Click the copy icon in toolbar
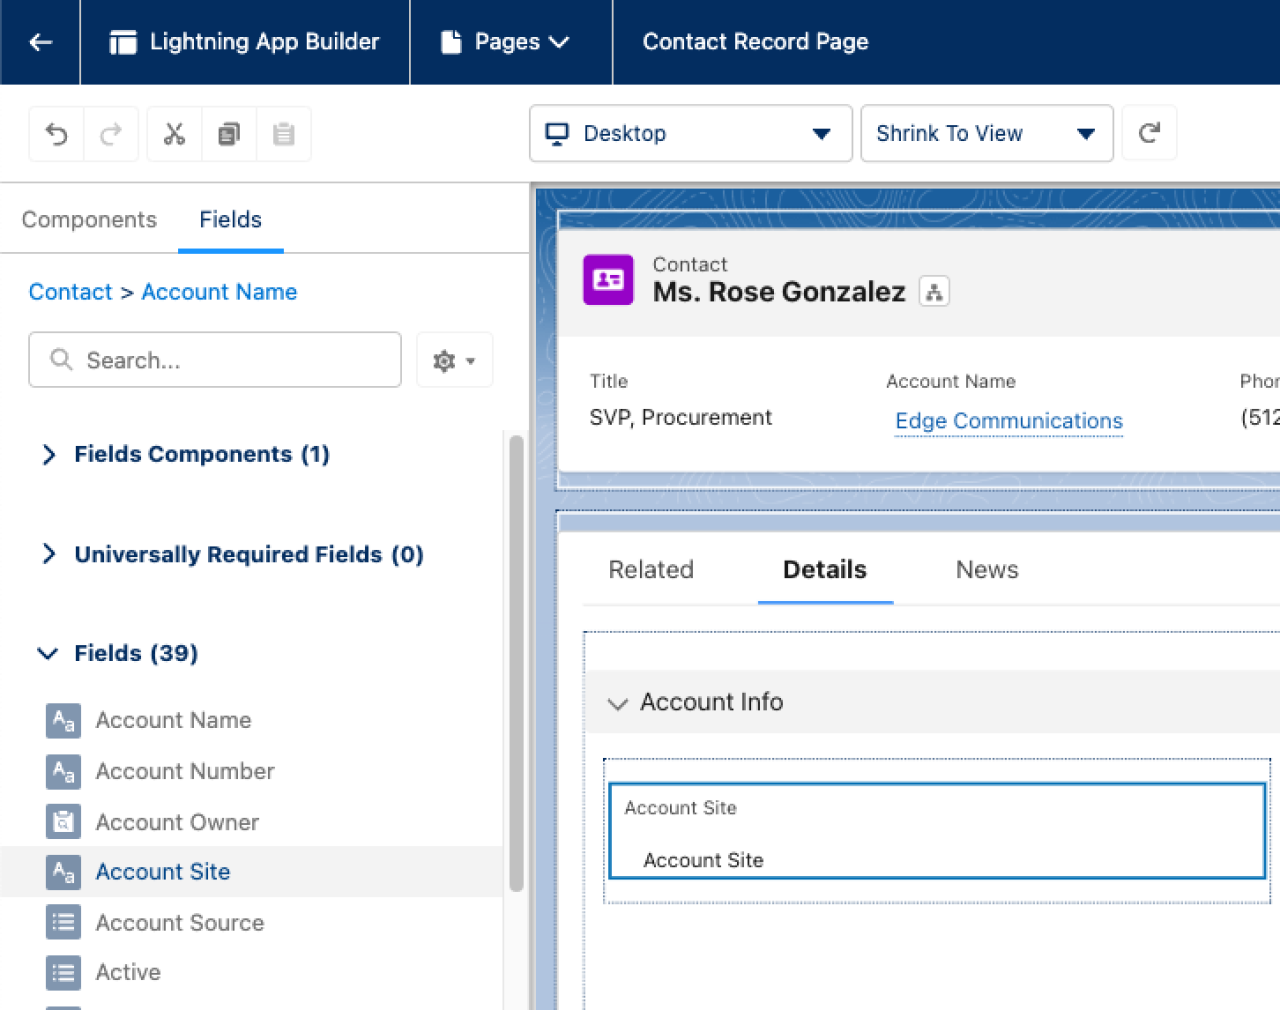 [229, 134]
